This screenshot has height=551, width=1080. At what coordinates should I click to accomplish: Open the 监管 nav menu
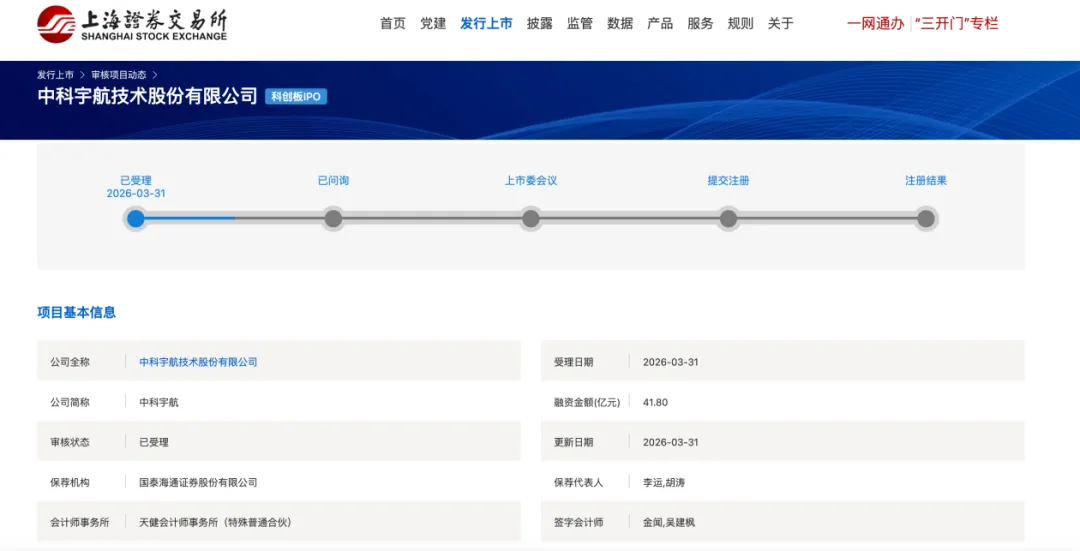[x=580, y=23]
